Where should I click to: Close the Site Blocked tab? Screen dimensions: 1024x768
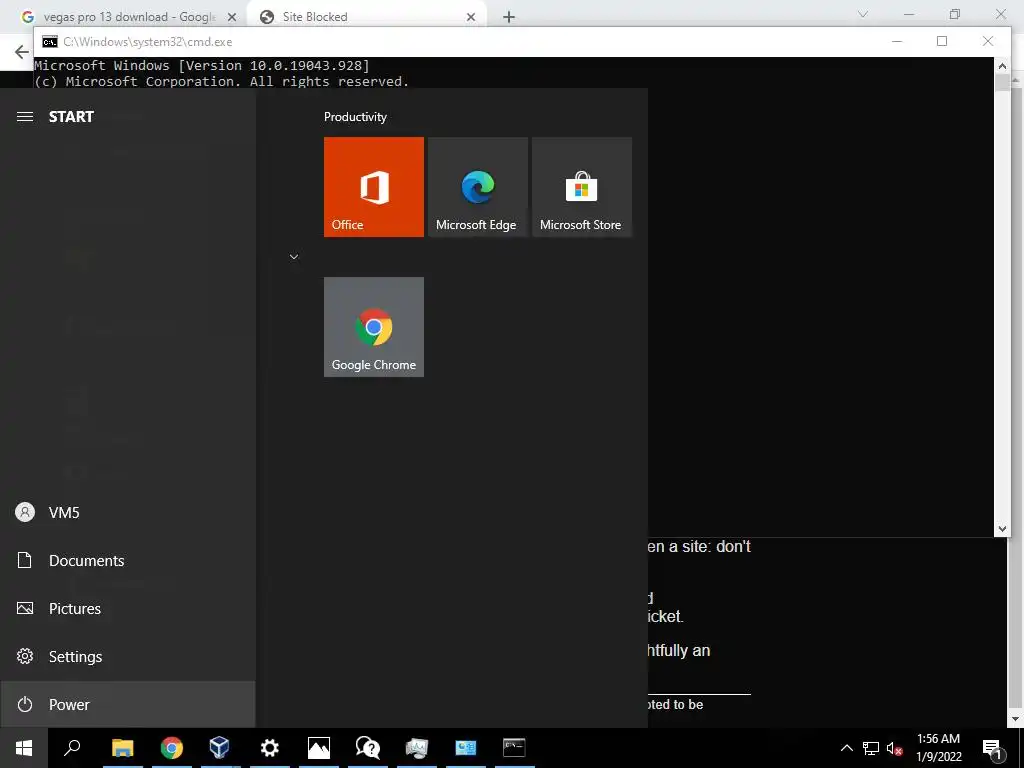(471, 17)
